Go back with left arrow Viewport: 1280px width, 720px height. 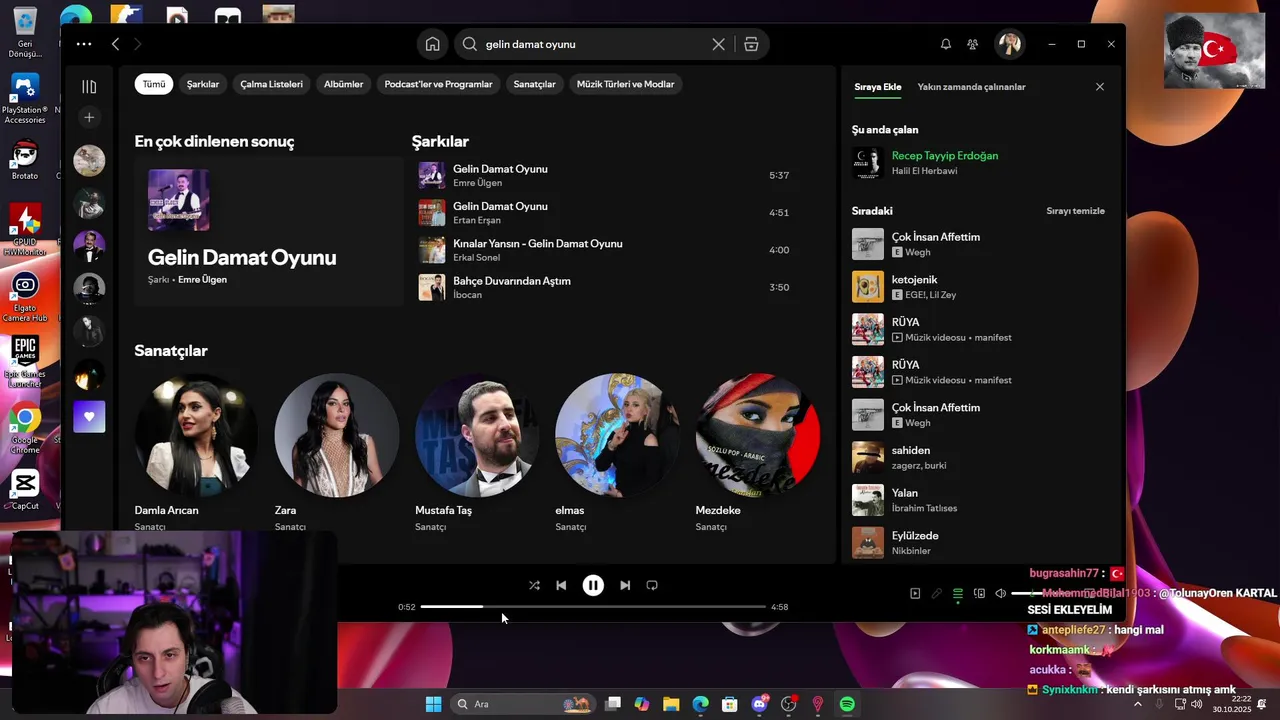115,44
